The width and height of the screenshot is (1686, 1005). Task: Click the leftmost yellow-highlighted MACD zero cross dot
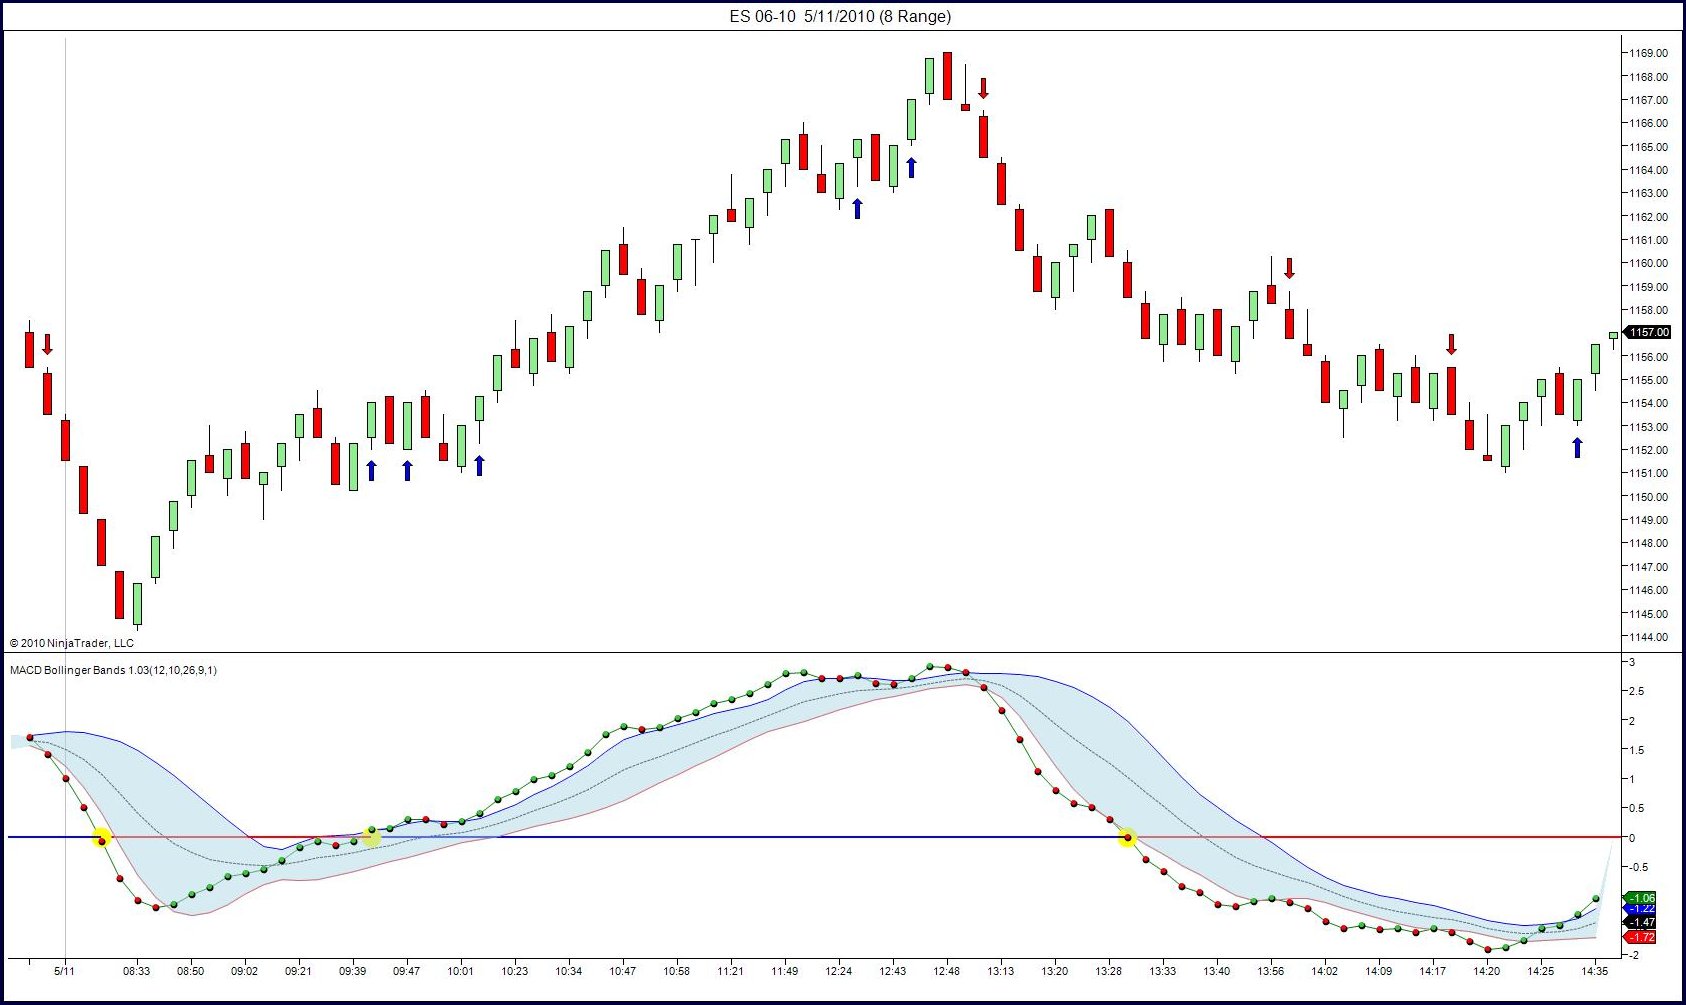click(x=102, y=839)
